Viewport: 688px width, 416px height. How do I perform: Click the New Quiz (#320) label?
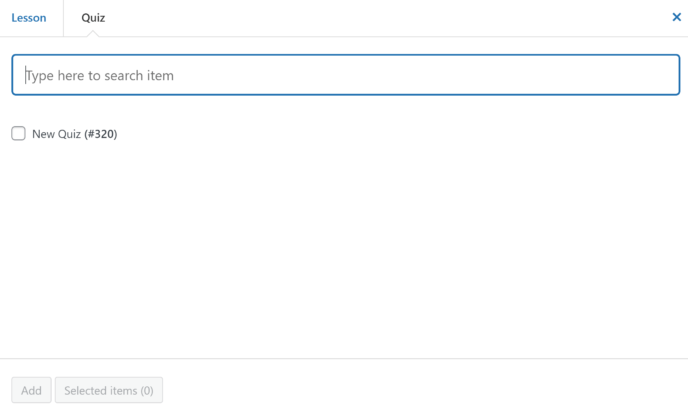pyautogui.click(x=75, y=134)
